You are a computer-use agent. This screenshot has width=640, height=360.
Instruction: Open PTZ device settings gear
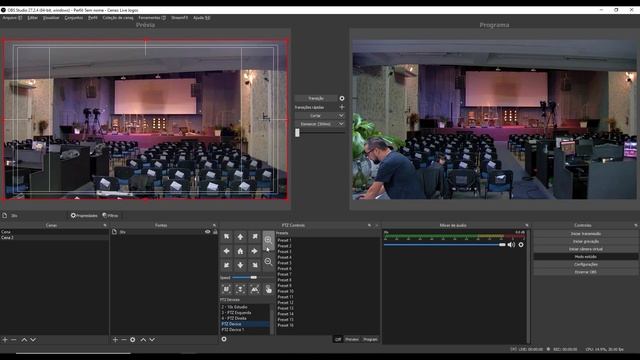pyautogui.click(x=224, y=339)
